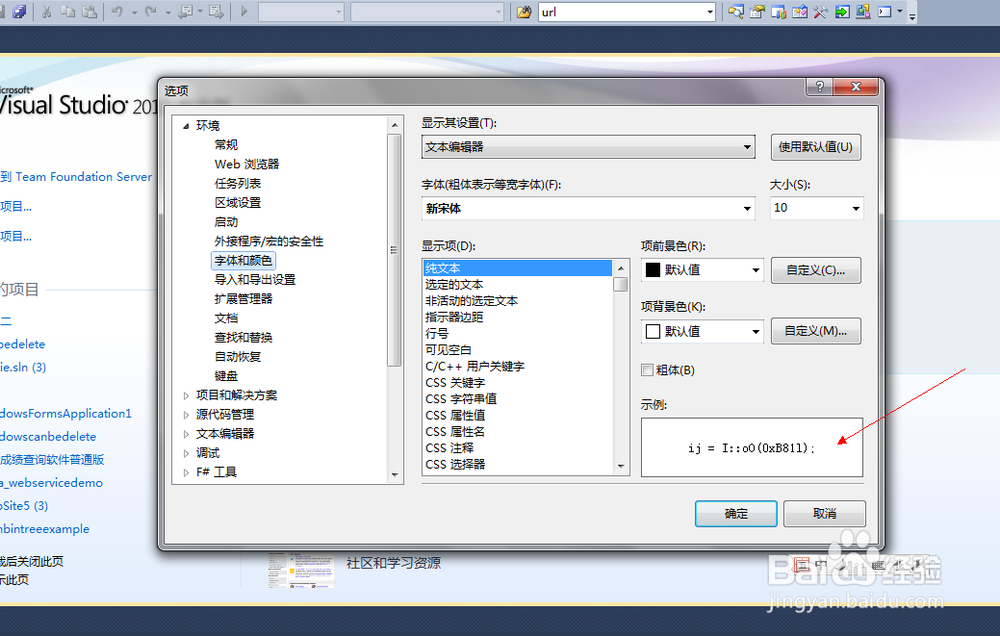Click the Start Debugging play icon
Screen dimensions: 1000x636
(244, 11)
